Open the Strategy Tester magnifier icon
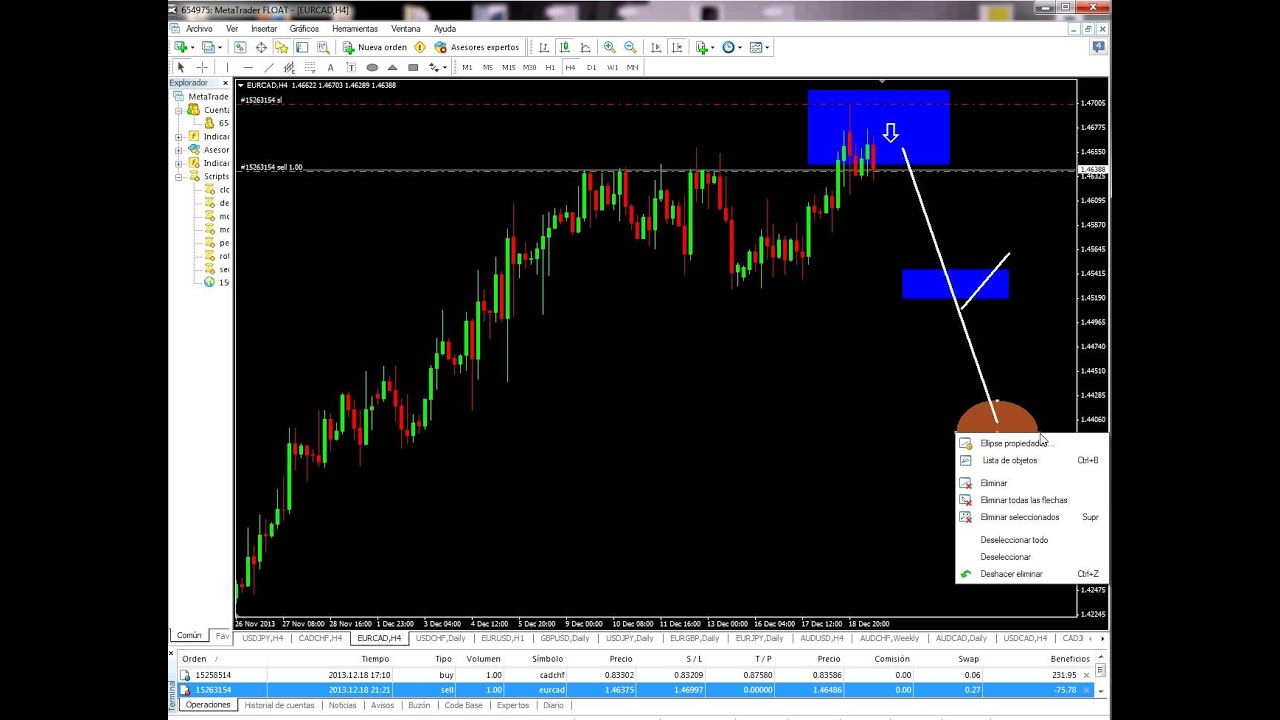The image size is (1280, 720). [x=323, y=47]
